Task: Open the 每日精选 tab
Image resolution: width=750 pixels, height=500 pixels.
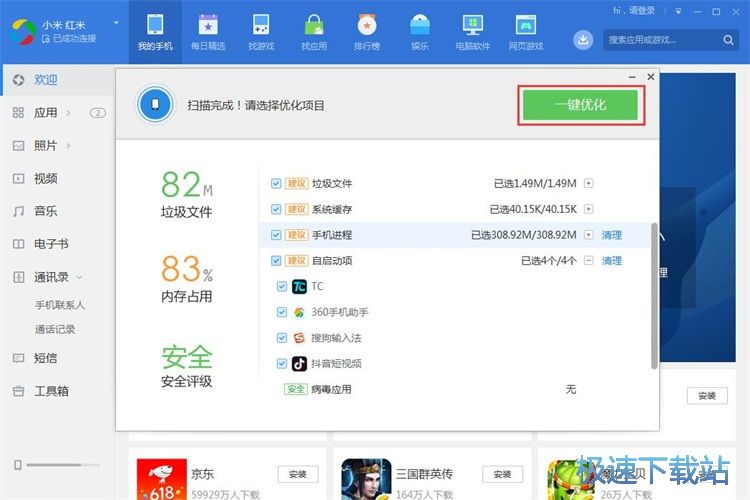Action: point(208,32)
